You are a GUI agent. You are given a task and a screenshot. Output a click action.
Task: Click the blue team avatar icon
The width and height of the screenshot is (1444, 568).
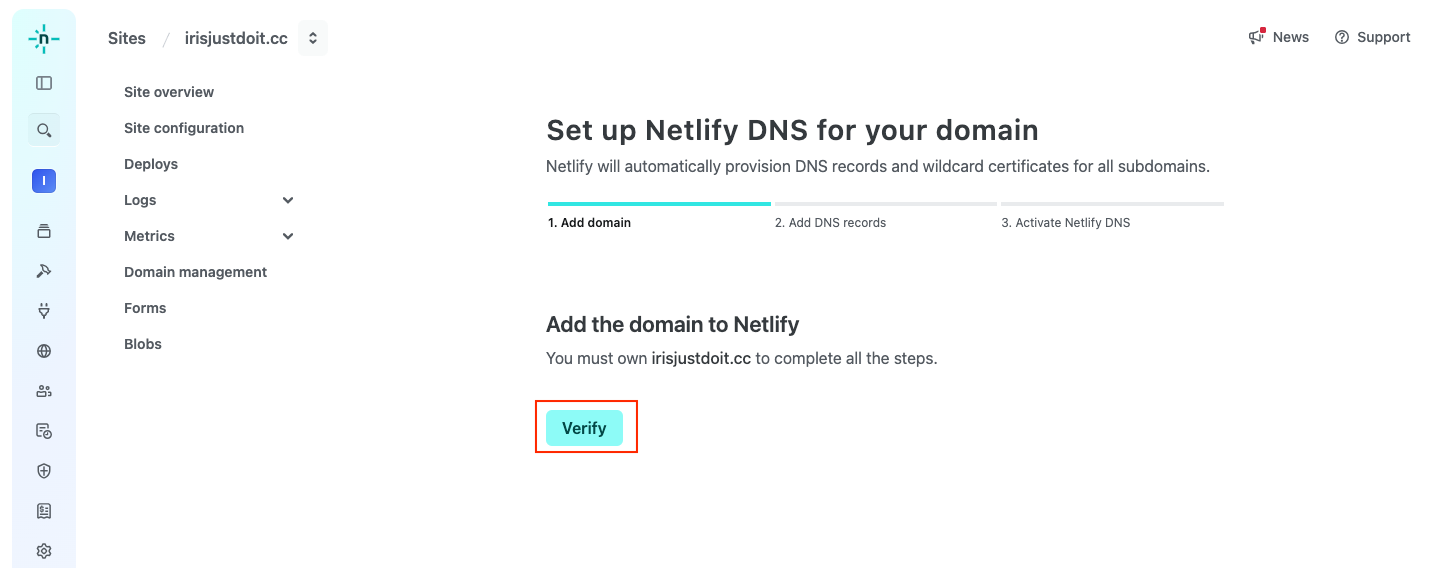coord(43,181)
